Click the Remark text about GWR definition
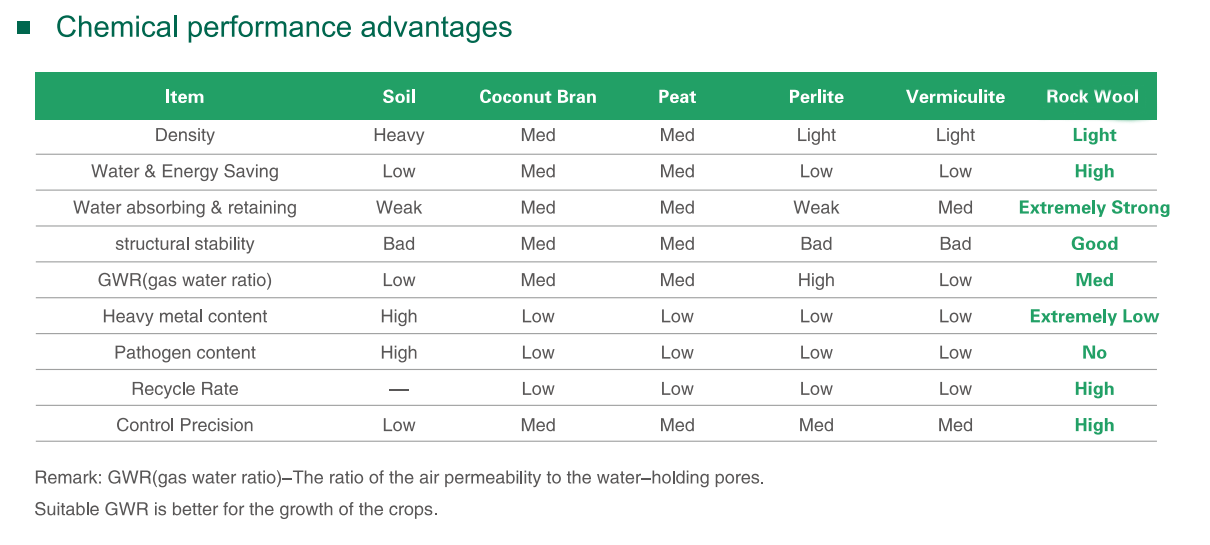The image size is (1210, 545). tap(399, 478)
